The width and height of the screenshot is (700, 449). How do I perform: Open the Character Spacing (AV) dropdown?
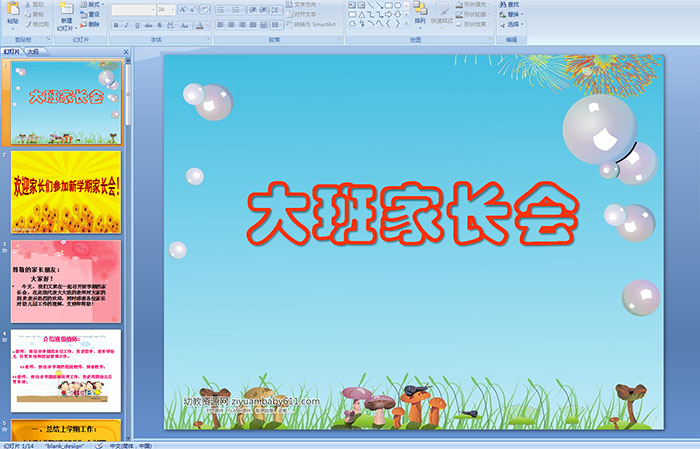click(x=171, y=25)
